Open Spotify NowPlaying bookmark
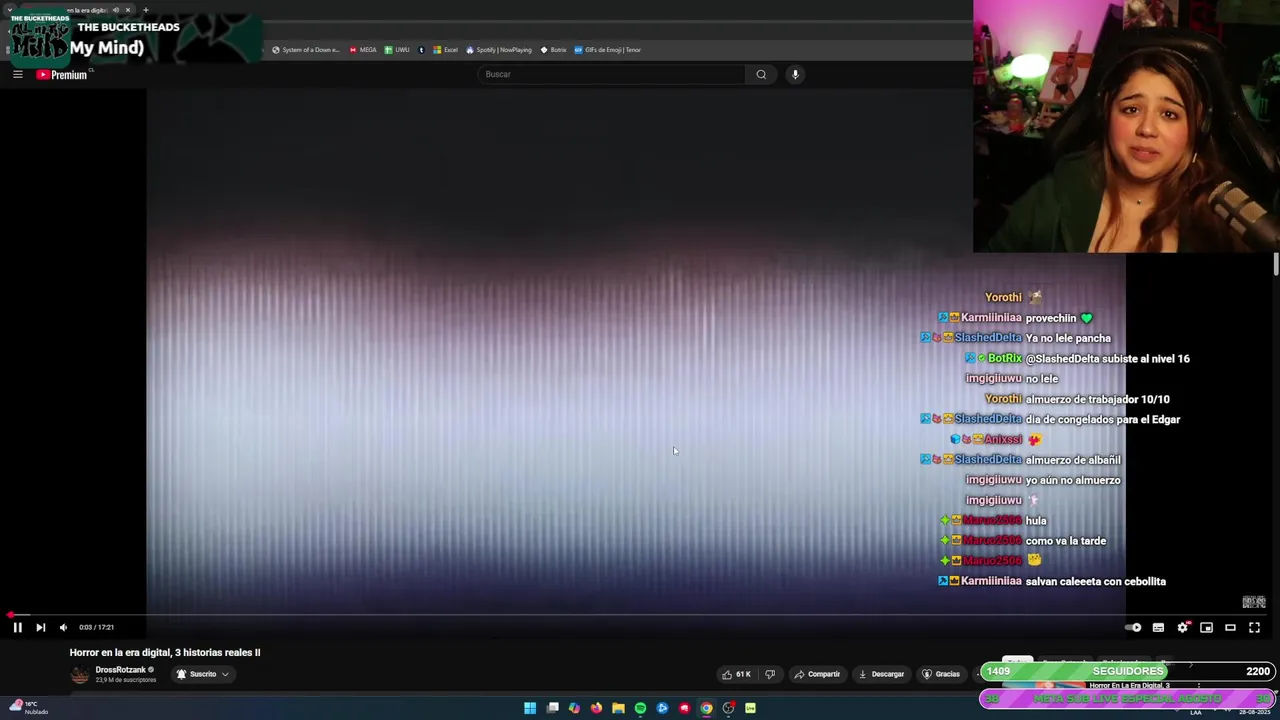 pyautogui.click(x=499, y=50)
